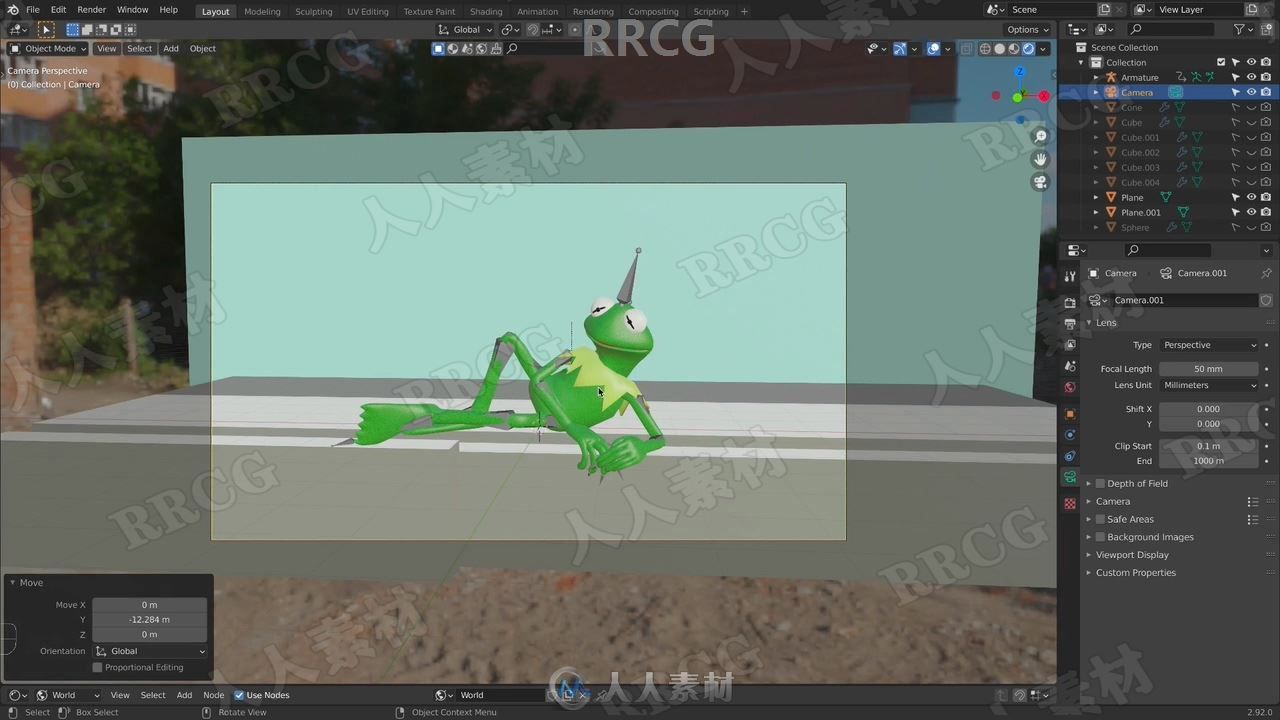
Task: Click the Node menu in shader editor header
Action: click(x=214, y=695)
